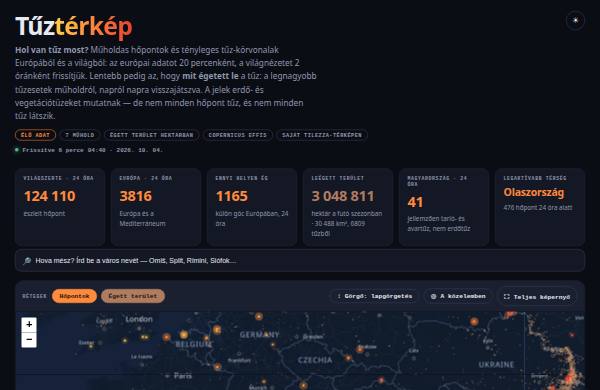This screenshot has height=390, width=600.
Task: Click the észlelt hőpont caption
Action: [44, 214]
